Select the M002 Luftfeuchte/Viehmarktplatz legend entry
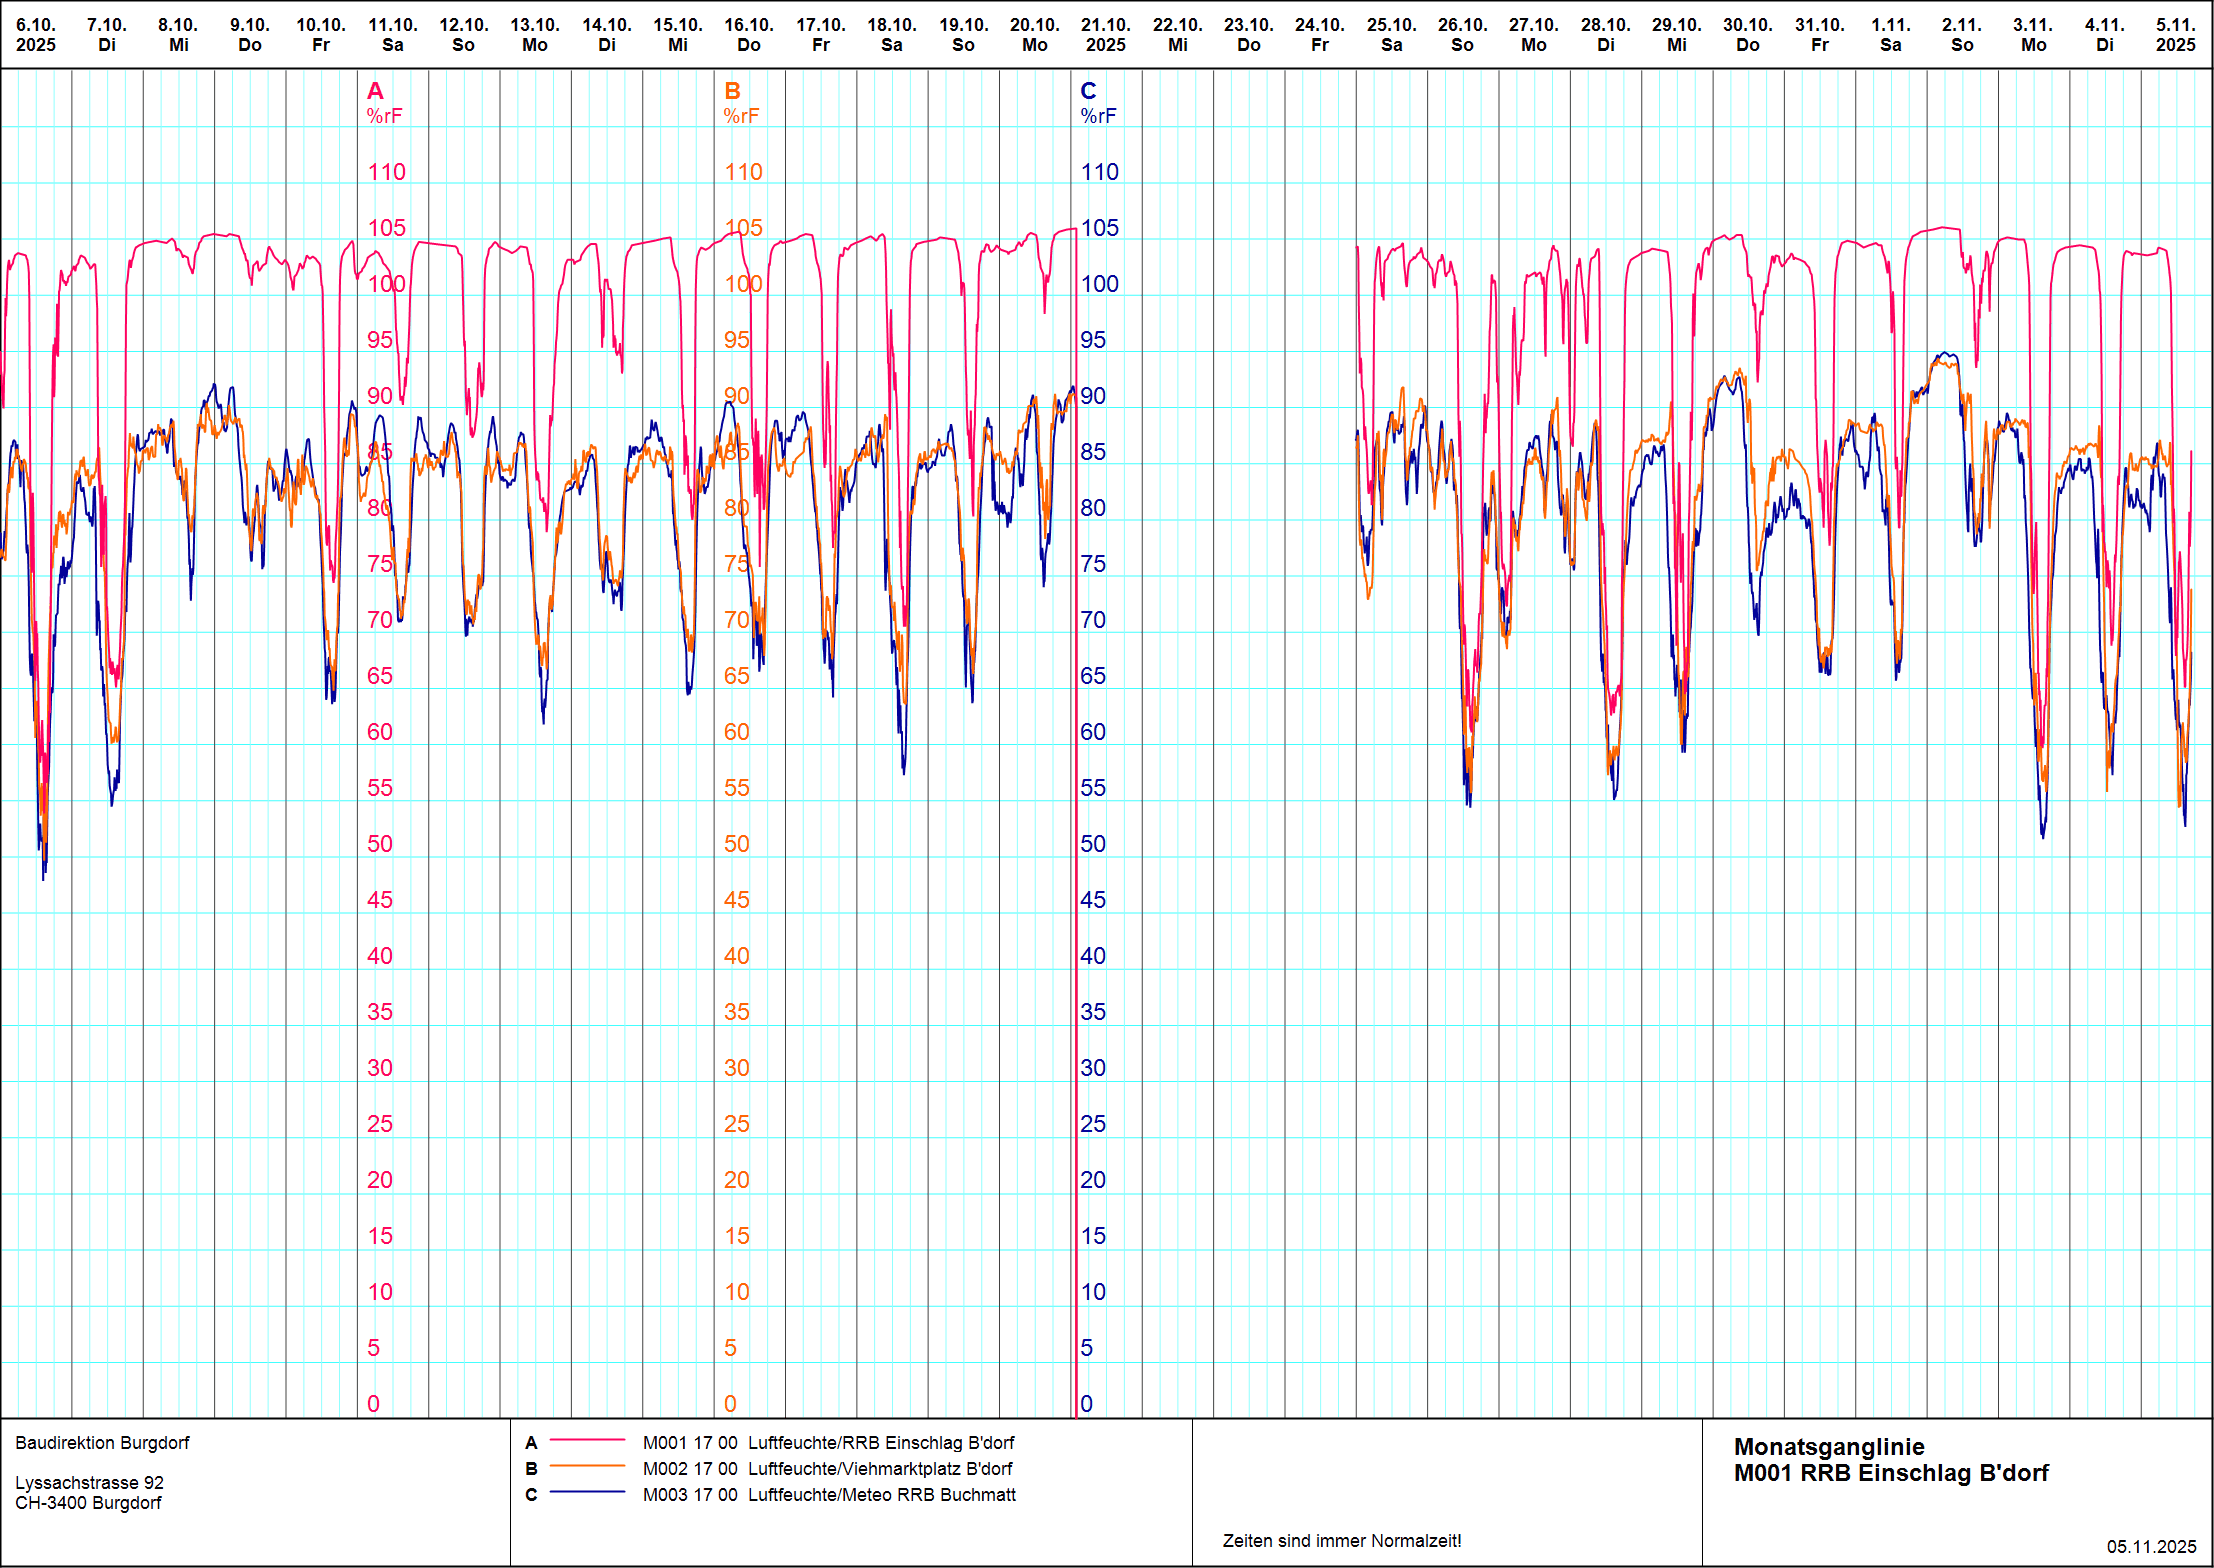2214x1568 pixels. [827, 1469]
